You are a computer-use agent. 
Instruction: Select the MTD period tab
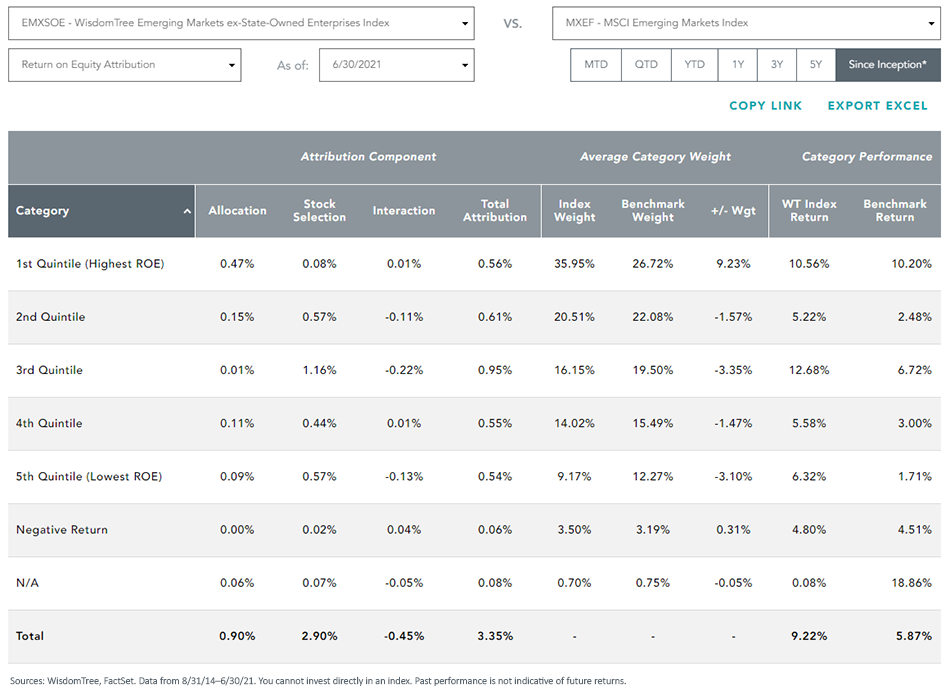point(596,65)
